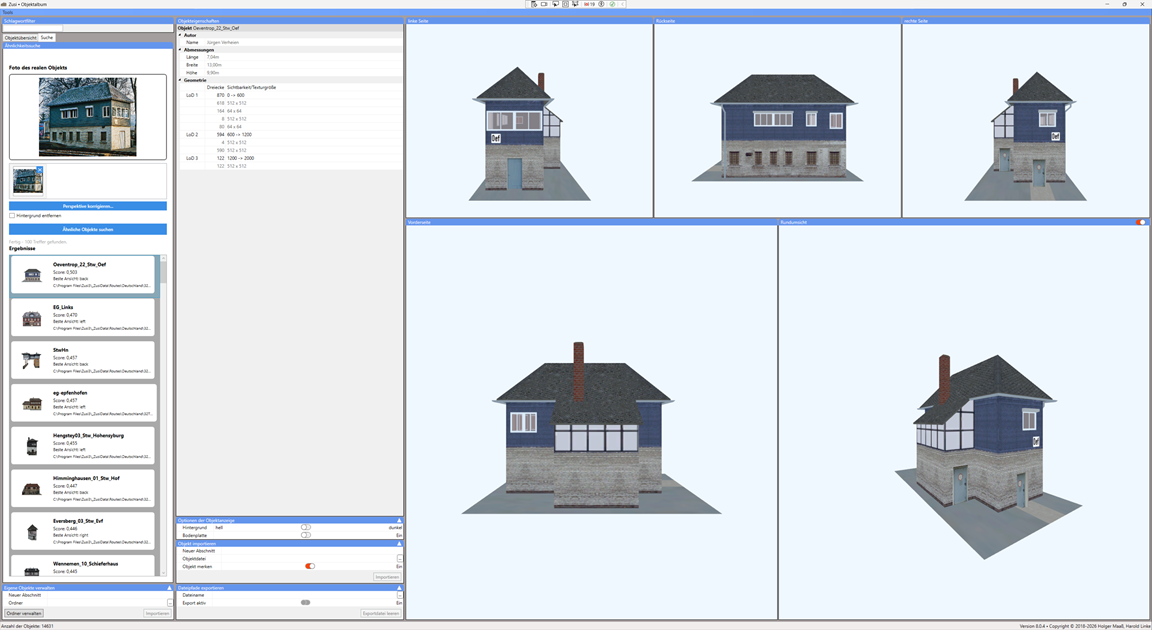
Task: Select the eg epfenhofen result thumbnail
Action: tap(32, 403)
